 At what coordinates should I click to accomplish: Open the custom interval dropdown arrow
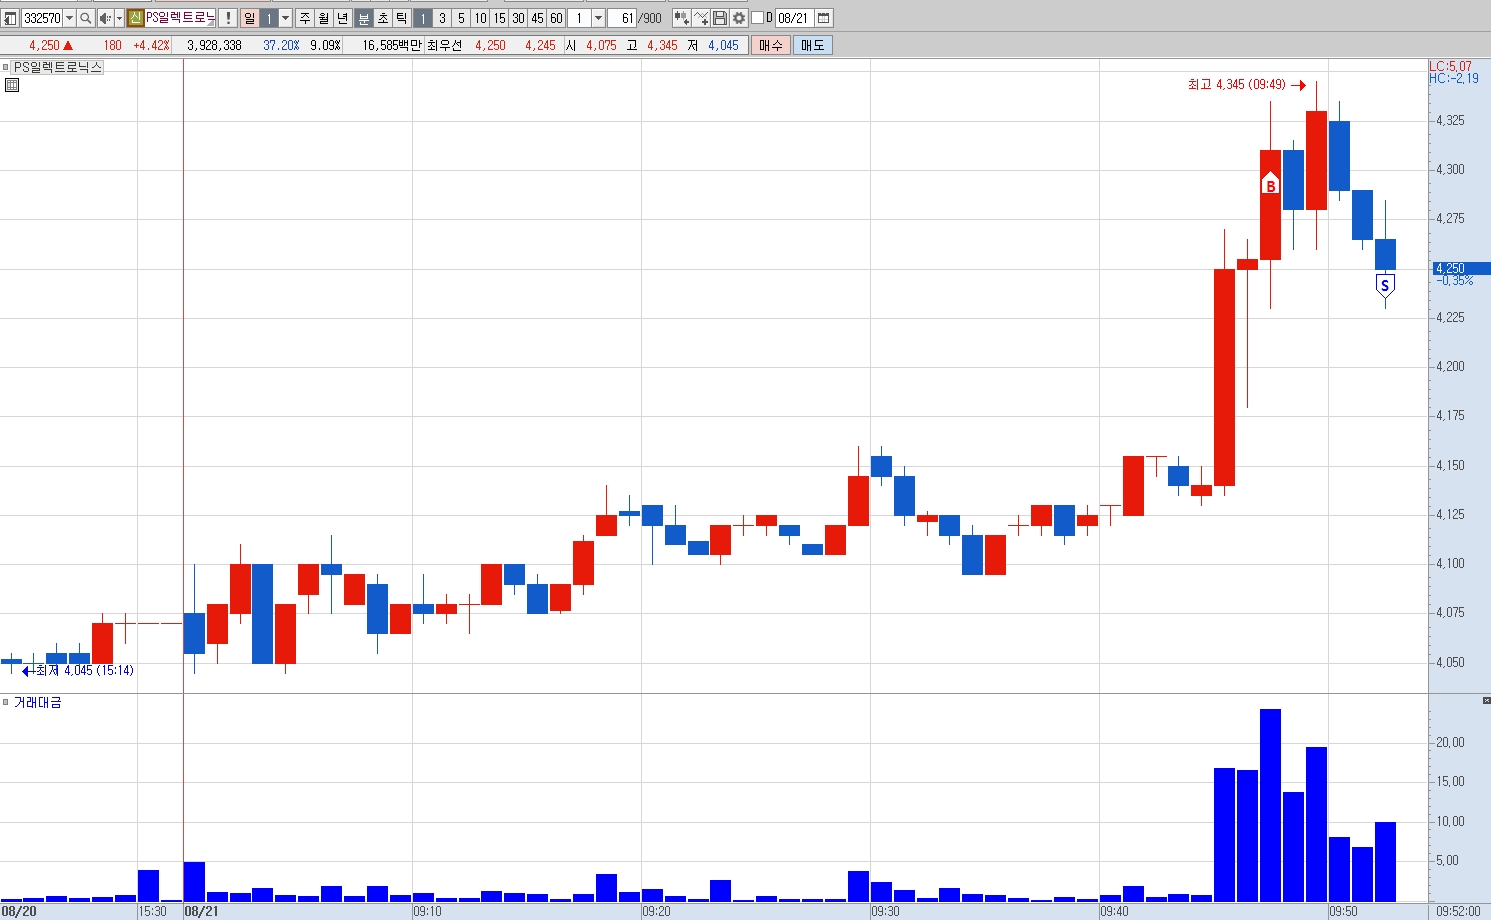pyautogui.click(x=598, y=18)
